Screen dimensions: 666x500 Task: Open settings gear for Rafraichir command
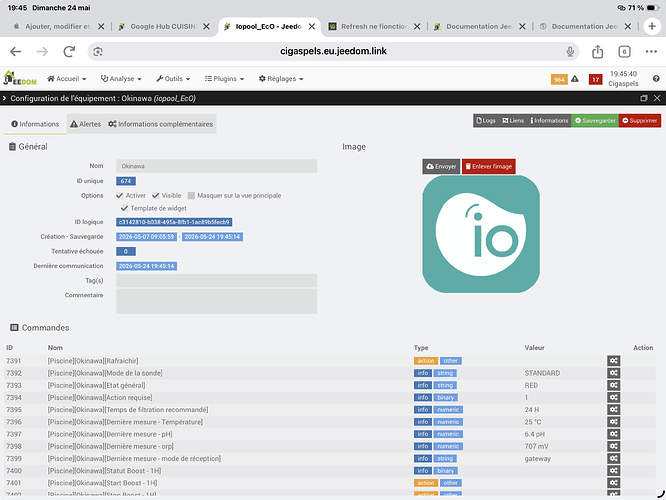[613, 361]
